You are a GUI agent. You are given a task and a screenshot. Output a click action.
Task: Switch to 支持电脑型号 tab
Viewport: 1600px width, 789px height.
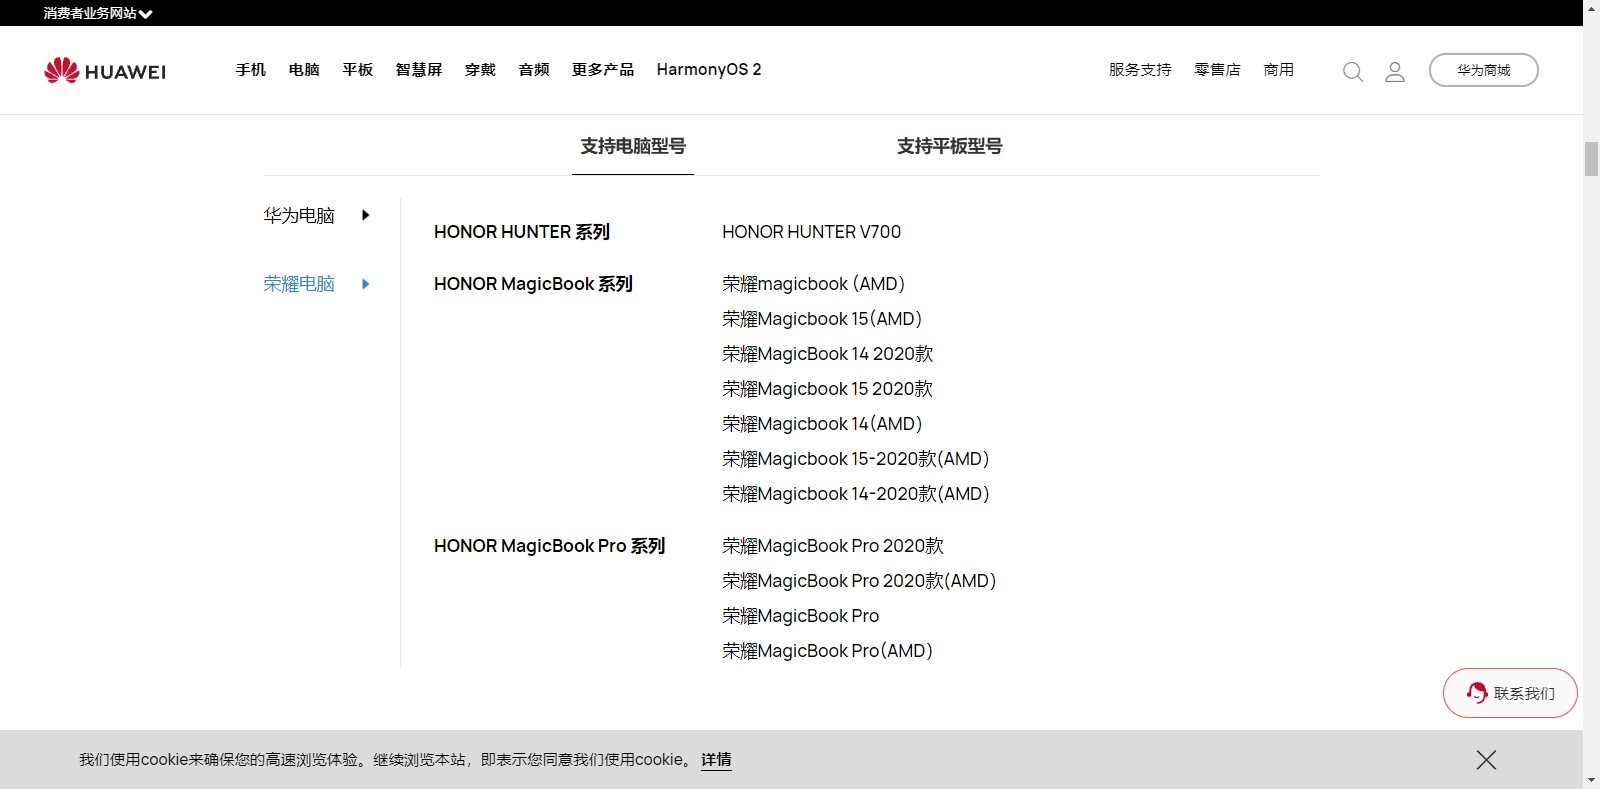[633, 146]
